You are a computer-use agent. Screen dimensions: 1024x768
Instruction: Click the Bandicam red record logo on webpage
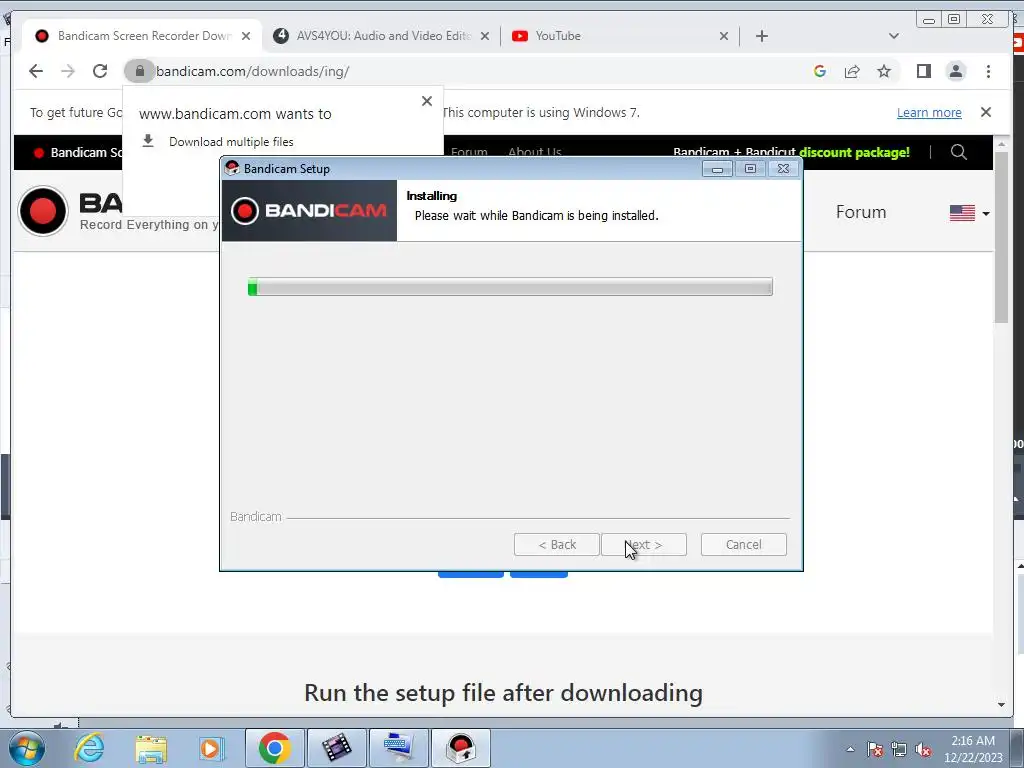coord(43,211)
